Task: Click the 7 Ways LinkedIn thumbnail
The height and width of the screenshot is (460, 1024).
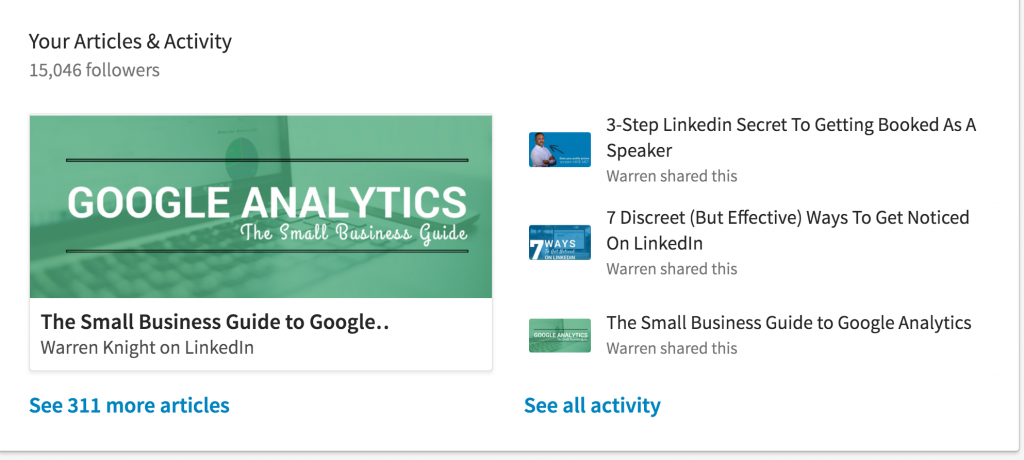Action: coord(560,242)
